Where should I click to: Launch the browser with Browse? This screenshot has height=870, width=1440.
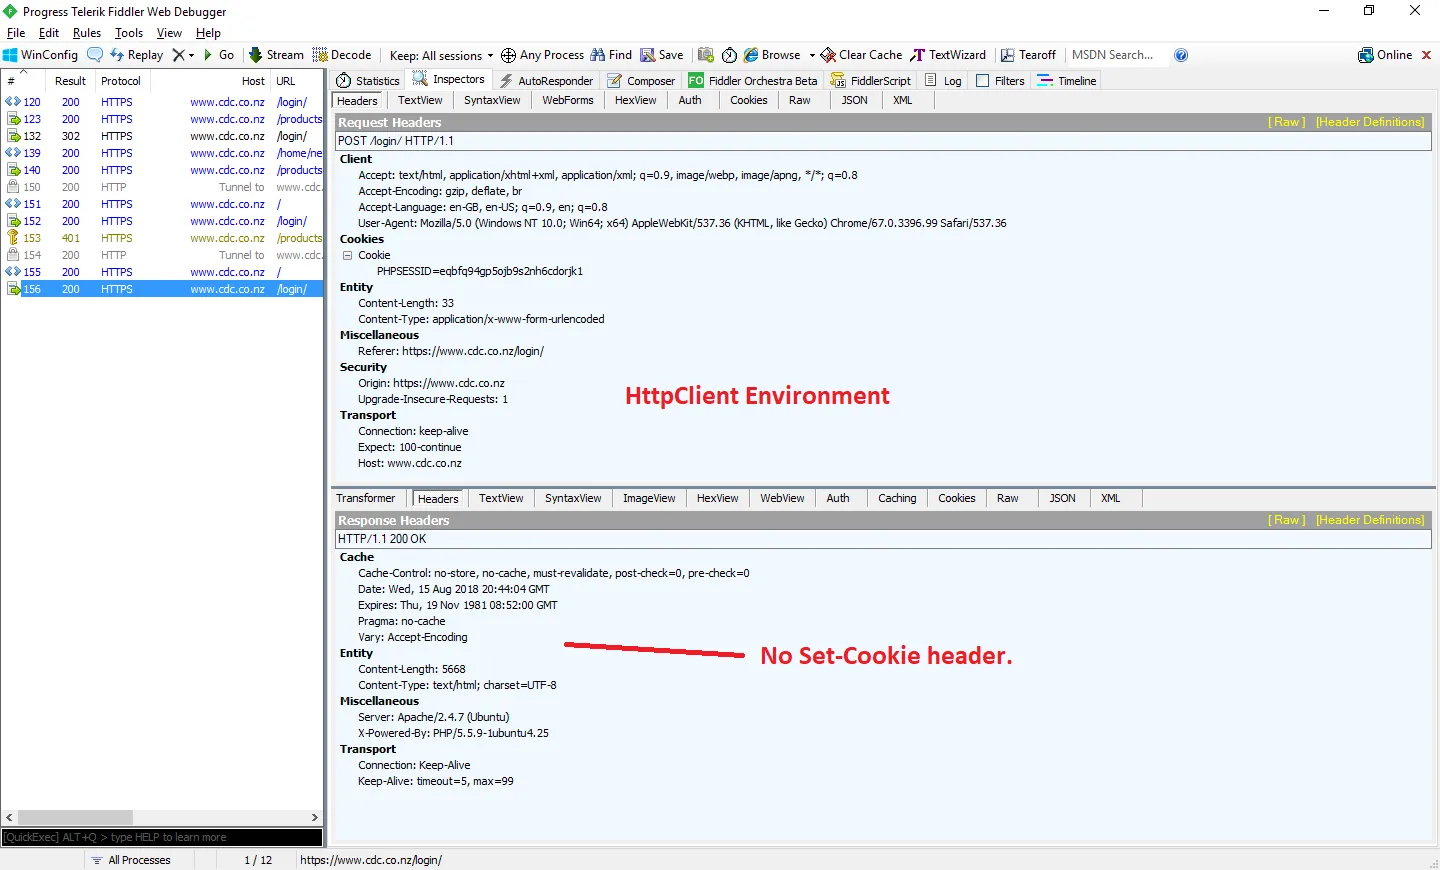pyautogui.click(x=772, y=55)
